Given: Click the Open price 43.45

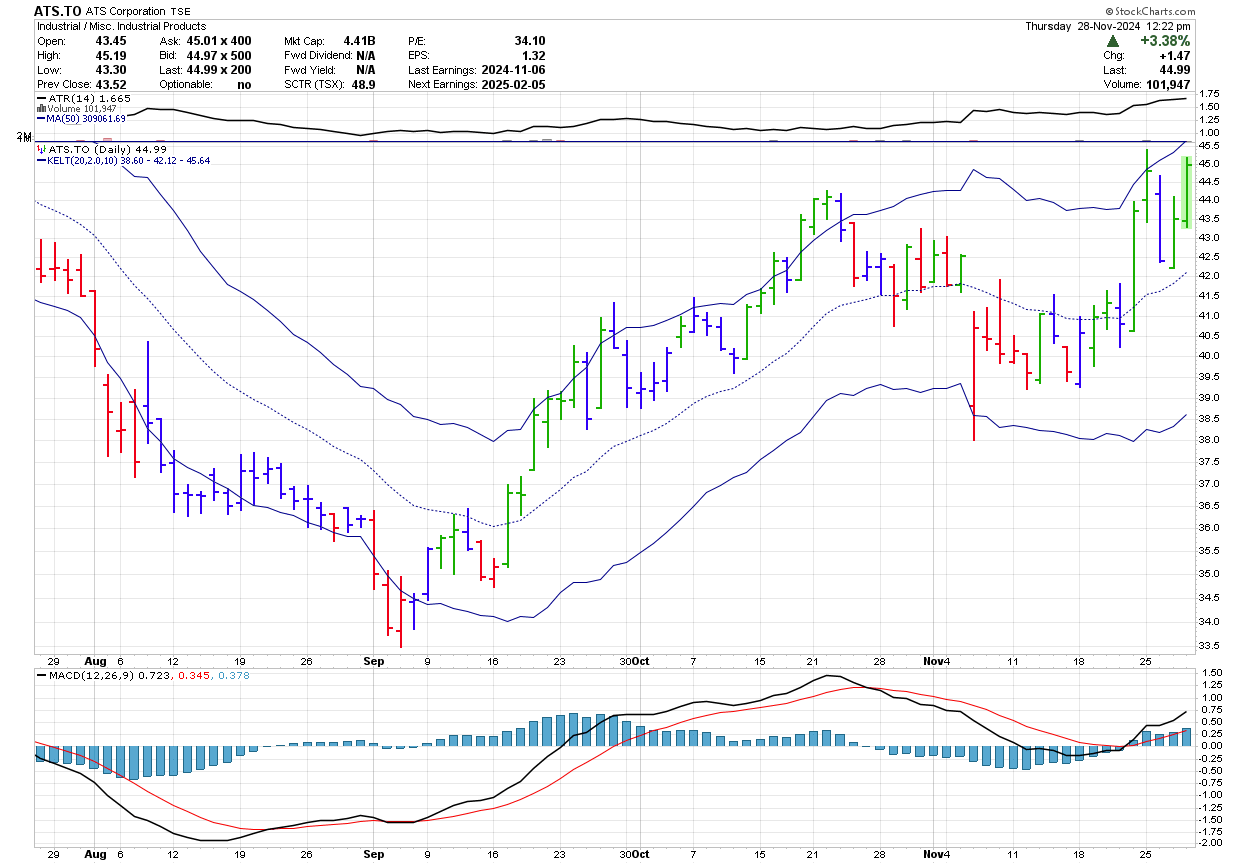Looking at the screenshot, I should click(x=110, y=41).
